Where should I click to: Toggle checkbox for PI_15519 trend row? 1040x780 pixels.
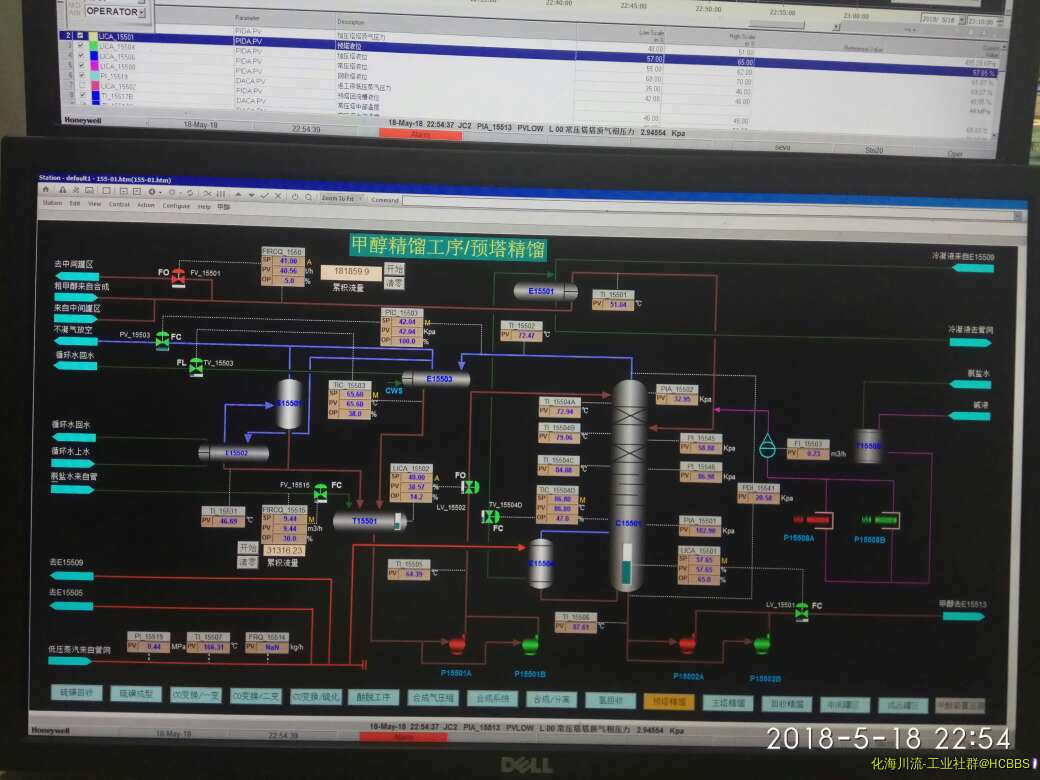tap(82, 77)
